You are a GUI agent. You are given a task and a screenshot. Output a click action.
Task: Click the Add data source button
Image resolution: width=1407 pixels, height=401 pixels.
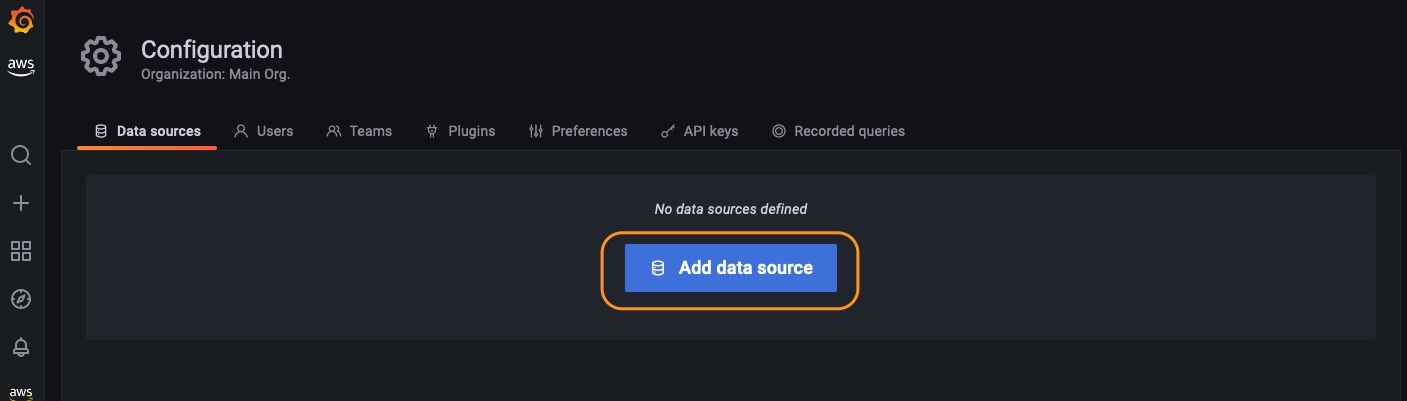[730, 268]
